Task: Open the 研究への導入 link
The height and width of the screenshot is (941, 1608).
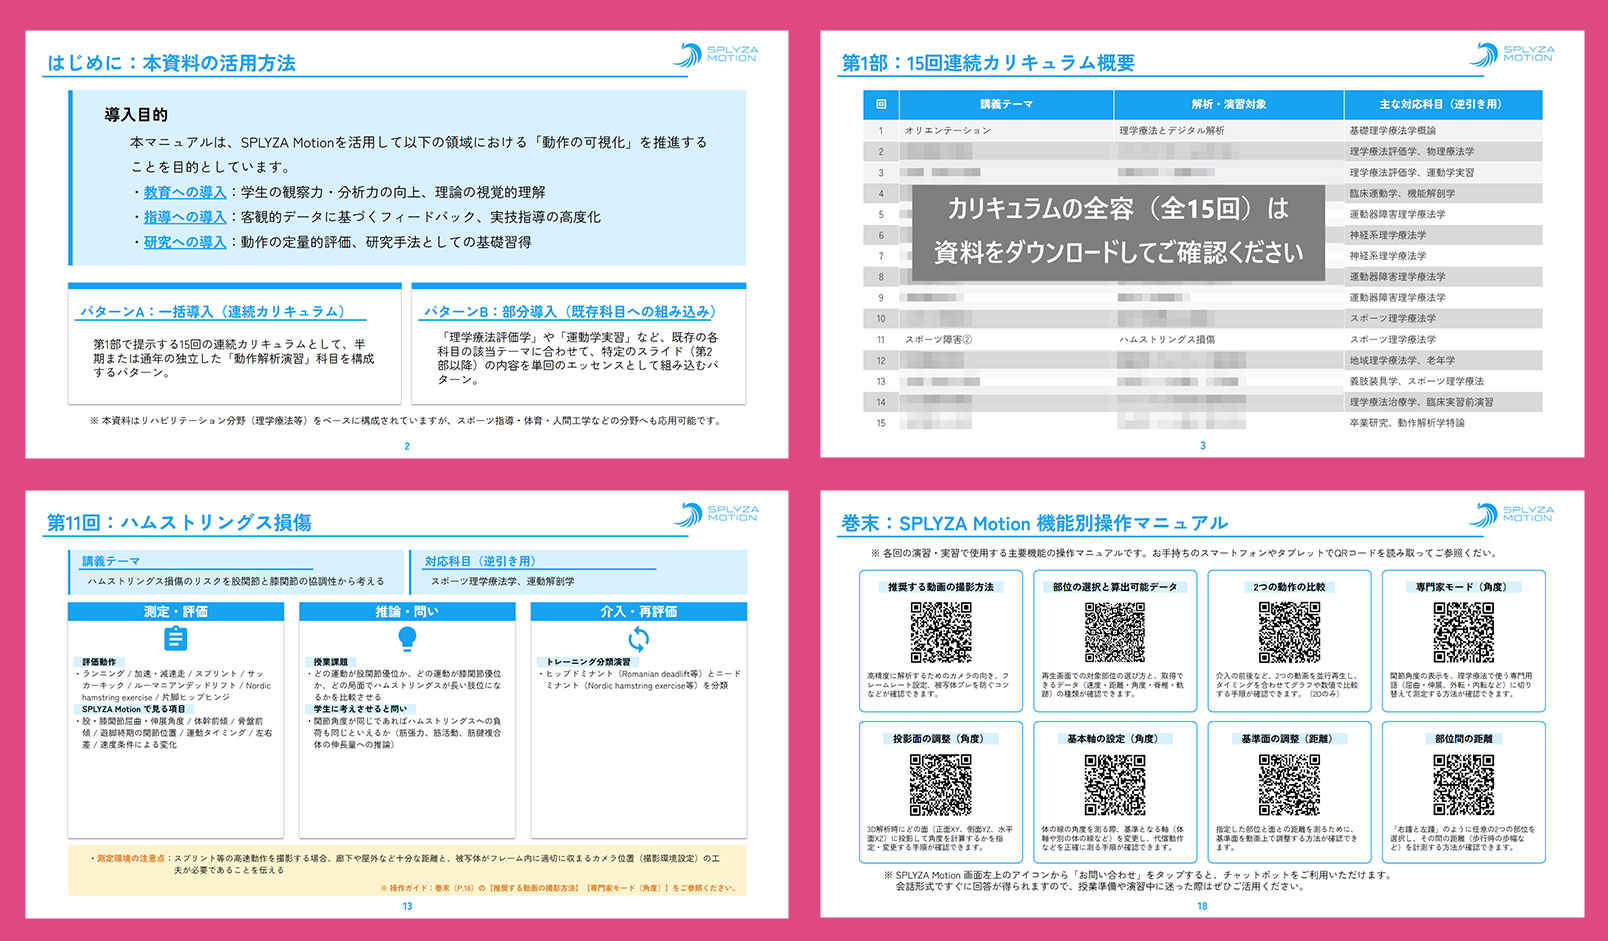Action: pyautogui.click(x=185, y=242)
